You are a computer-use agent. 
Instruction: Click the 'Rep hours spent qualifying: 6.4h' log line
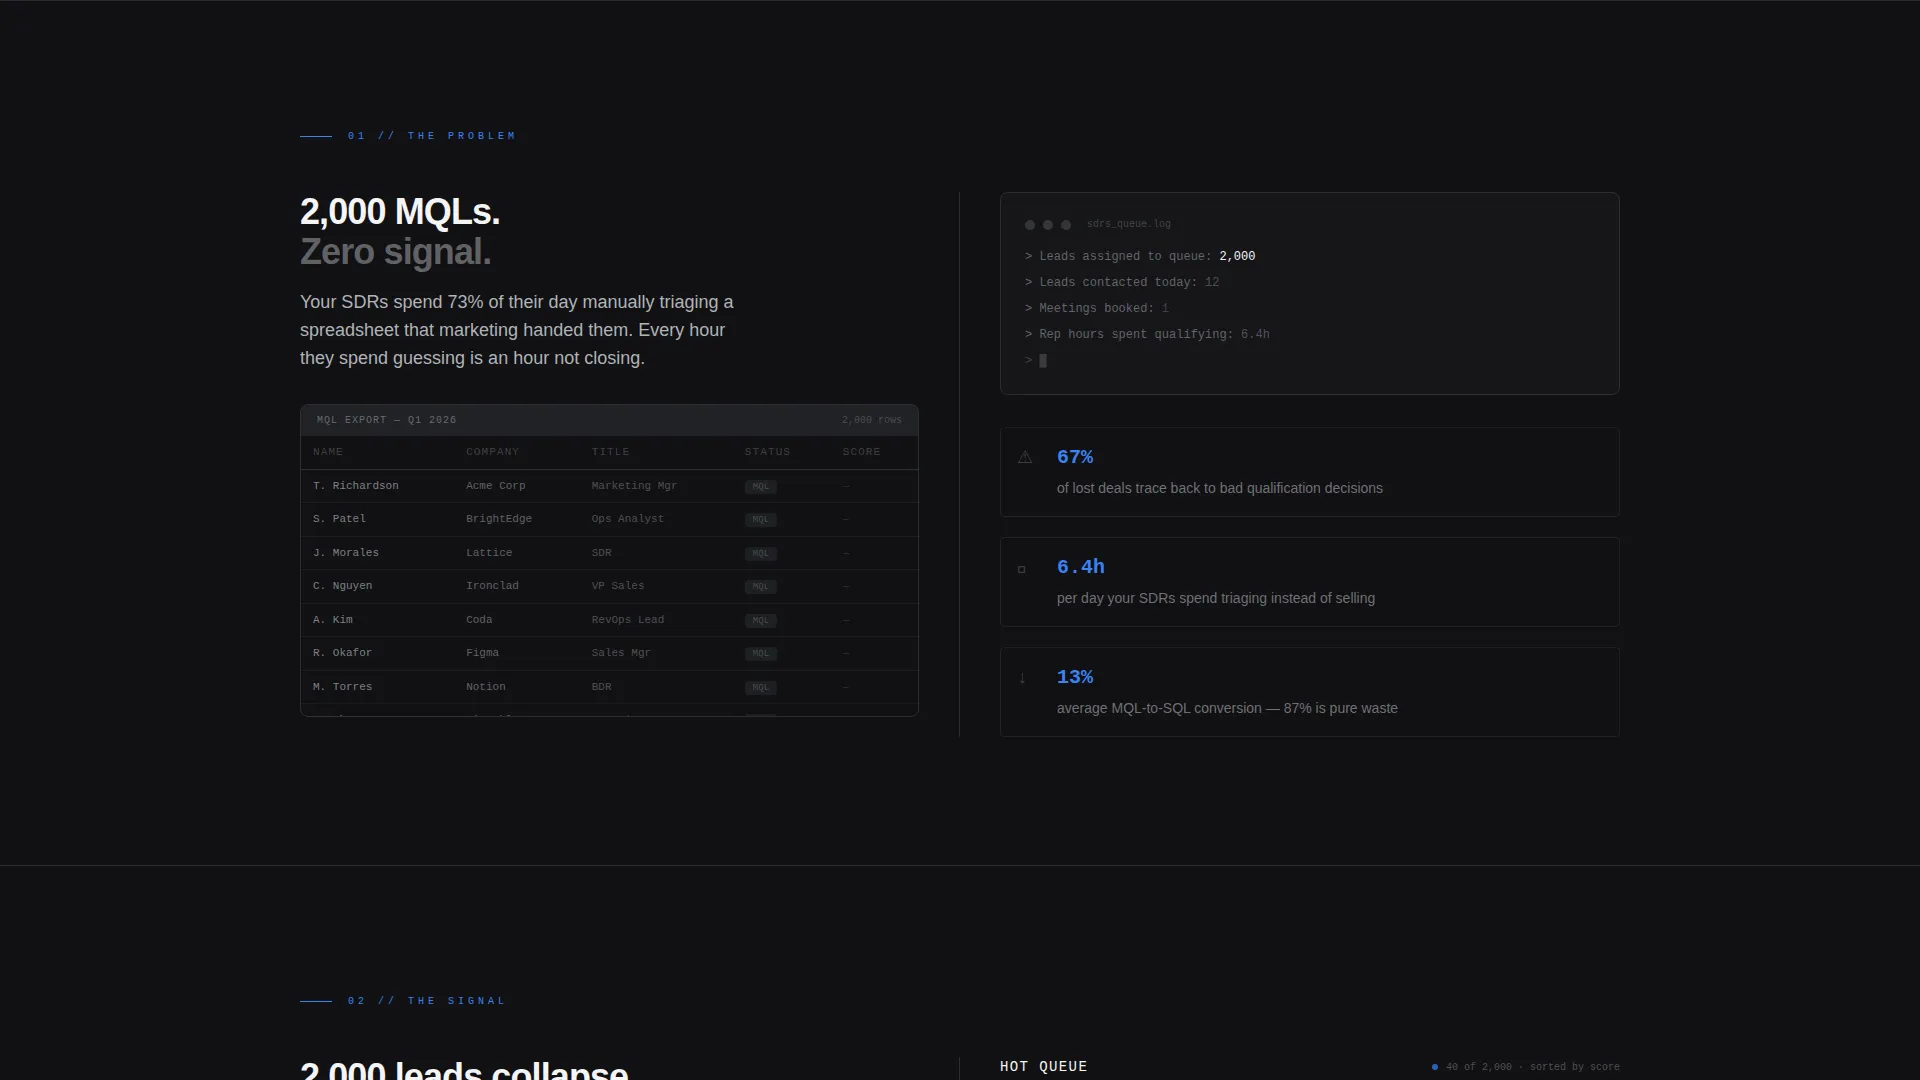(1147, 335)
